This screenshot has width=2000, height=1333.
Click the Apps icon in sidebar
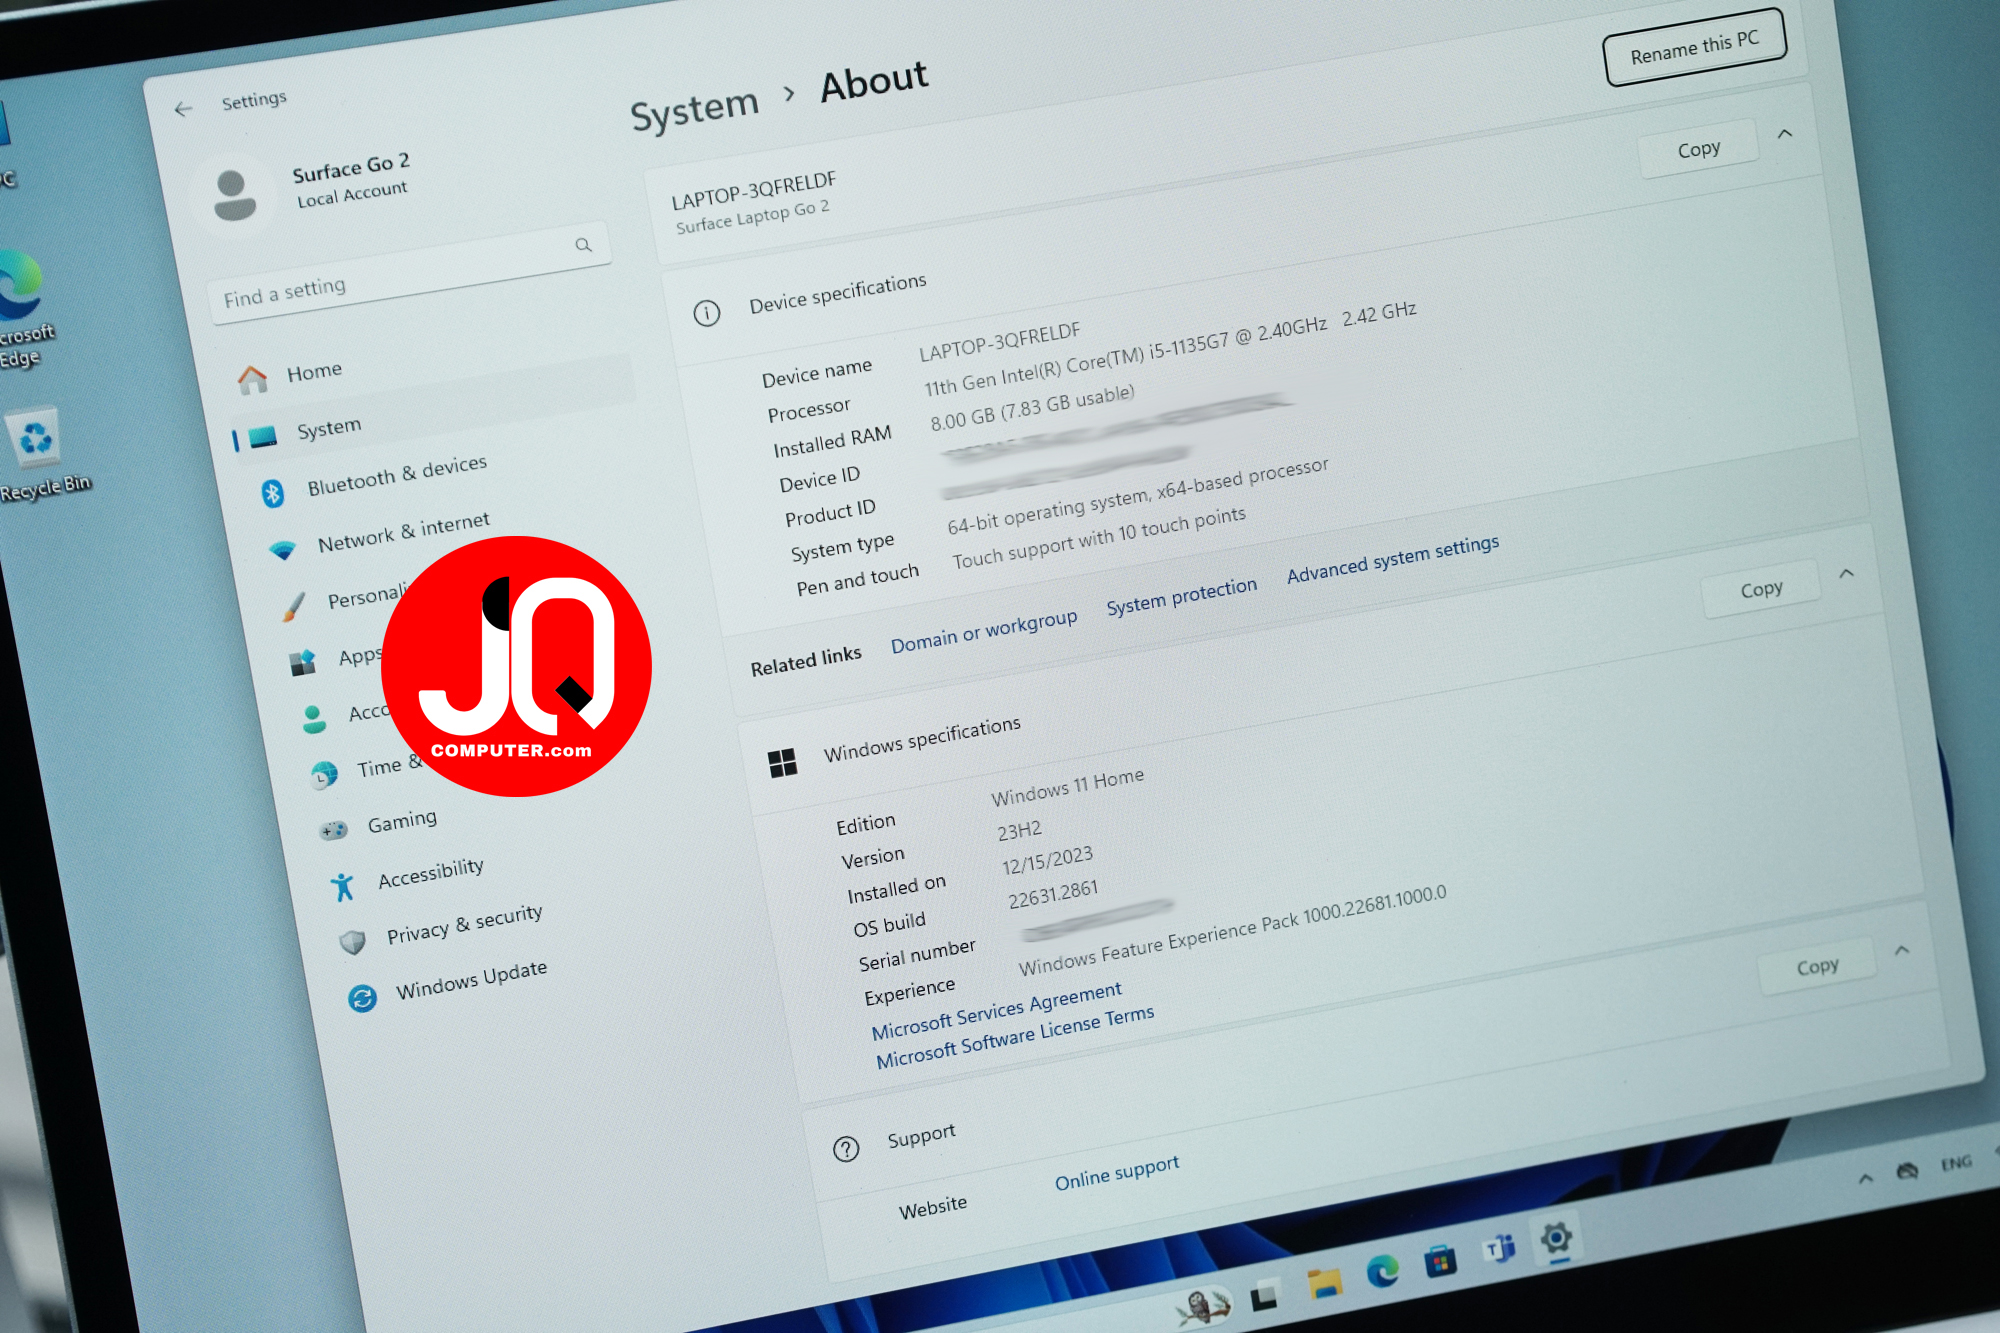point(303,662)
